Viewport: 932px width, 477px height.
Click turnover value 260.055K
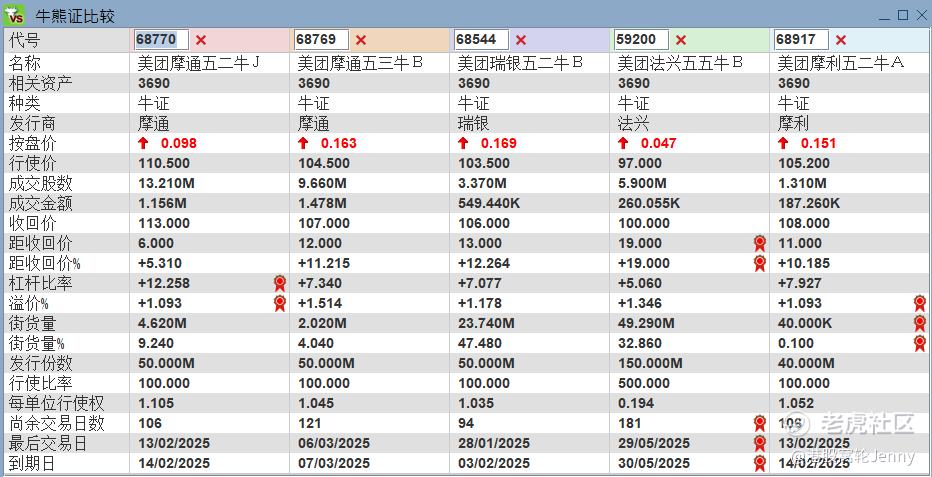click(649, 203)
